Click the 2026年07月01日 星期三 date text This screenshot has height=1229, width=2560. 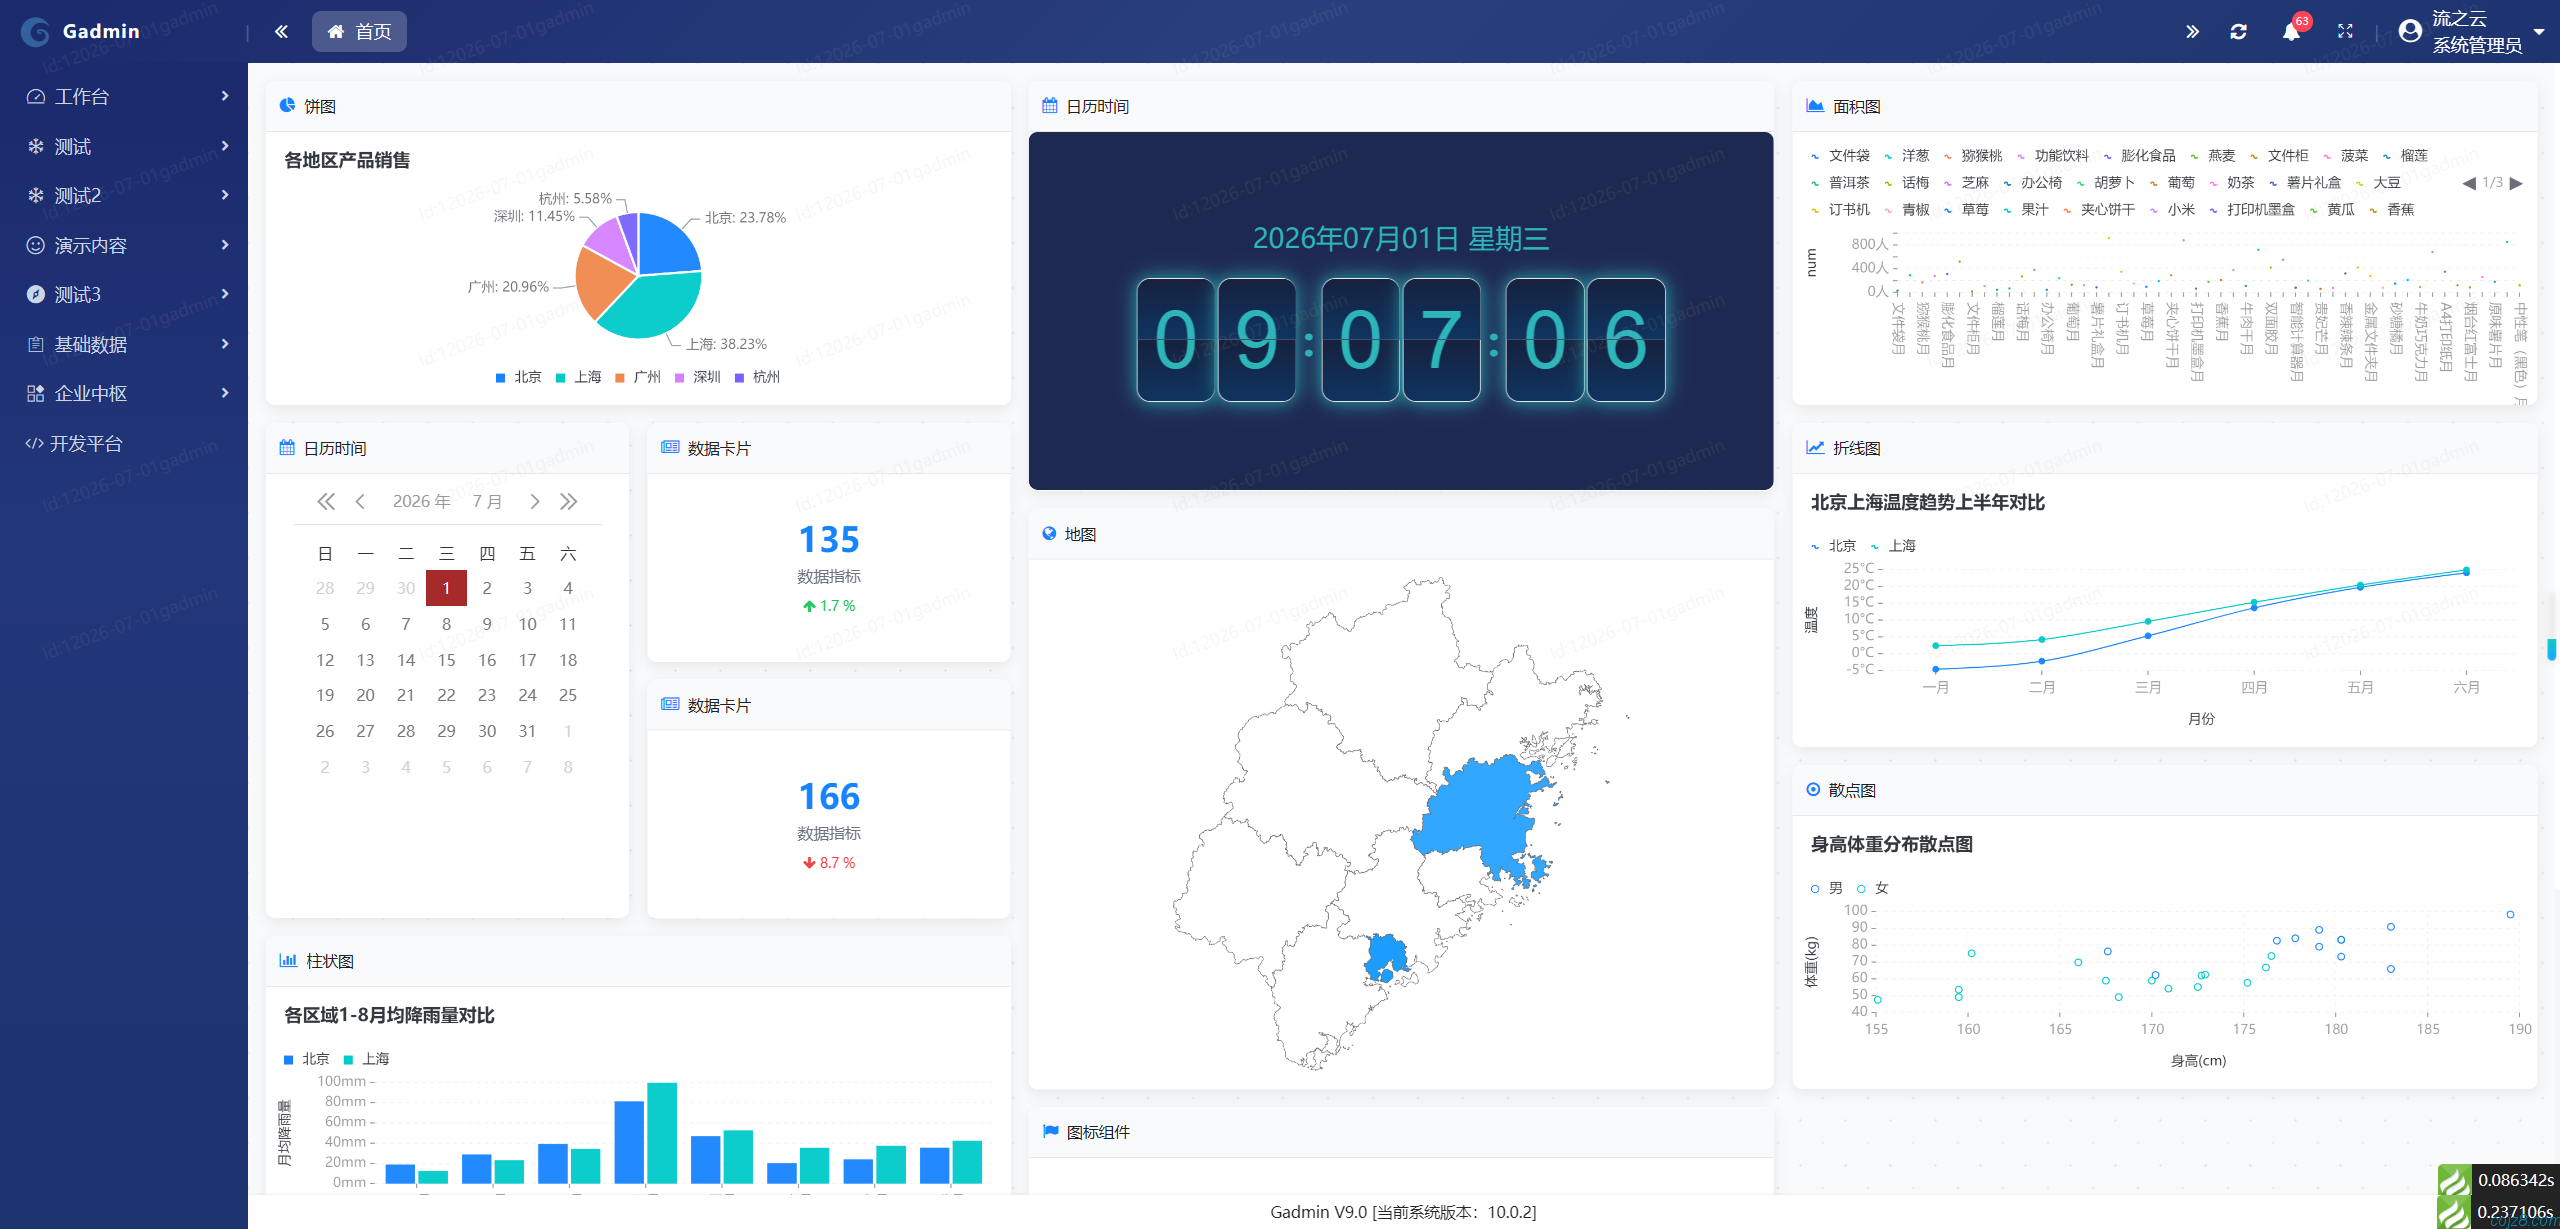point(1400,238)
